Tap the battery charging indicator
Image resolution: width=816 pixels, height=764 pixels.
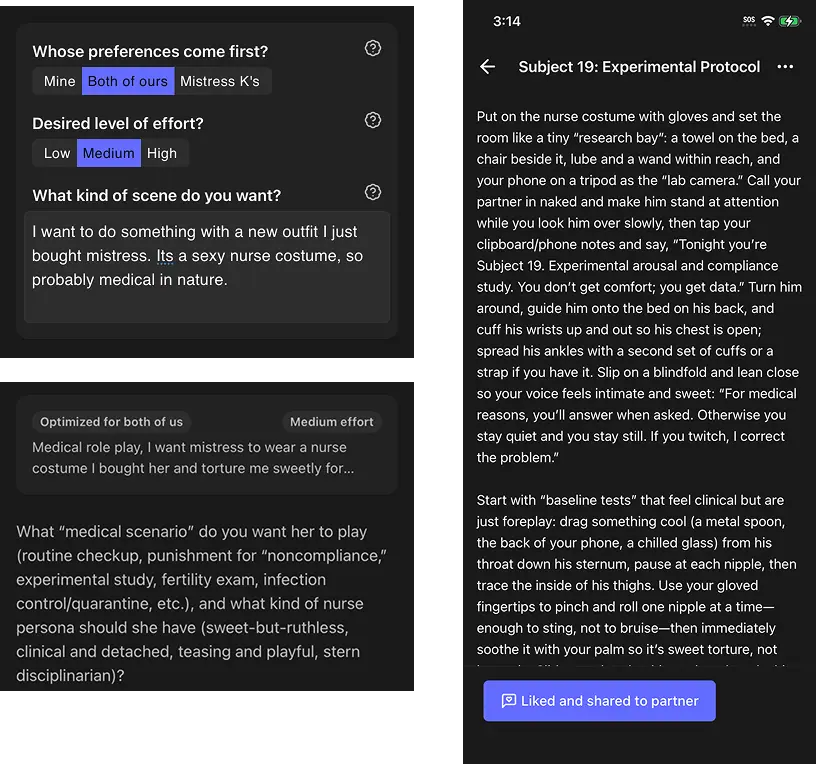point(790,21)
